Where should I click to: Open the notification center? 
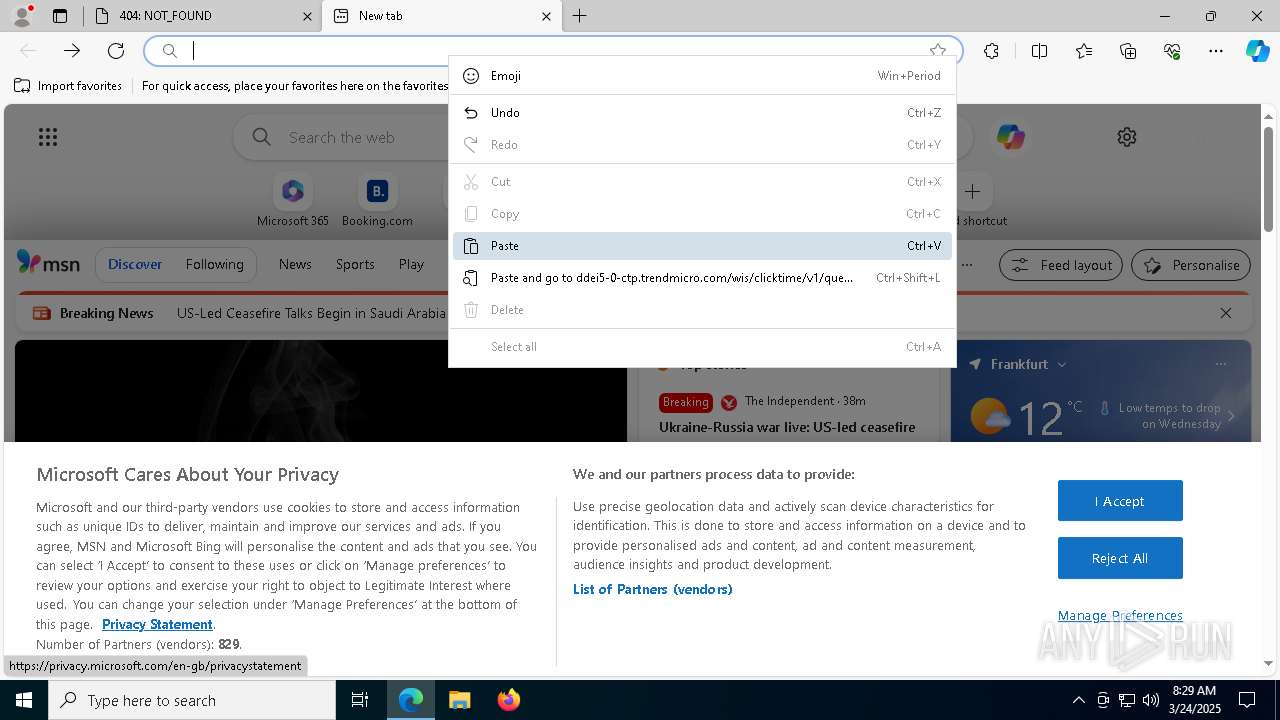(x=1247, y=700)
